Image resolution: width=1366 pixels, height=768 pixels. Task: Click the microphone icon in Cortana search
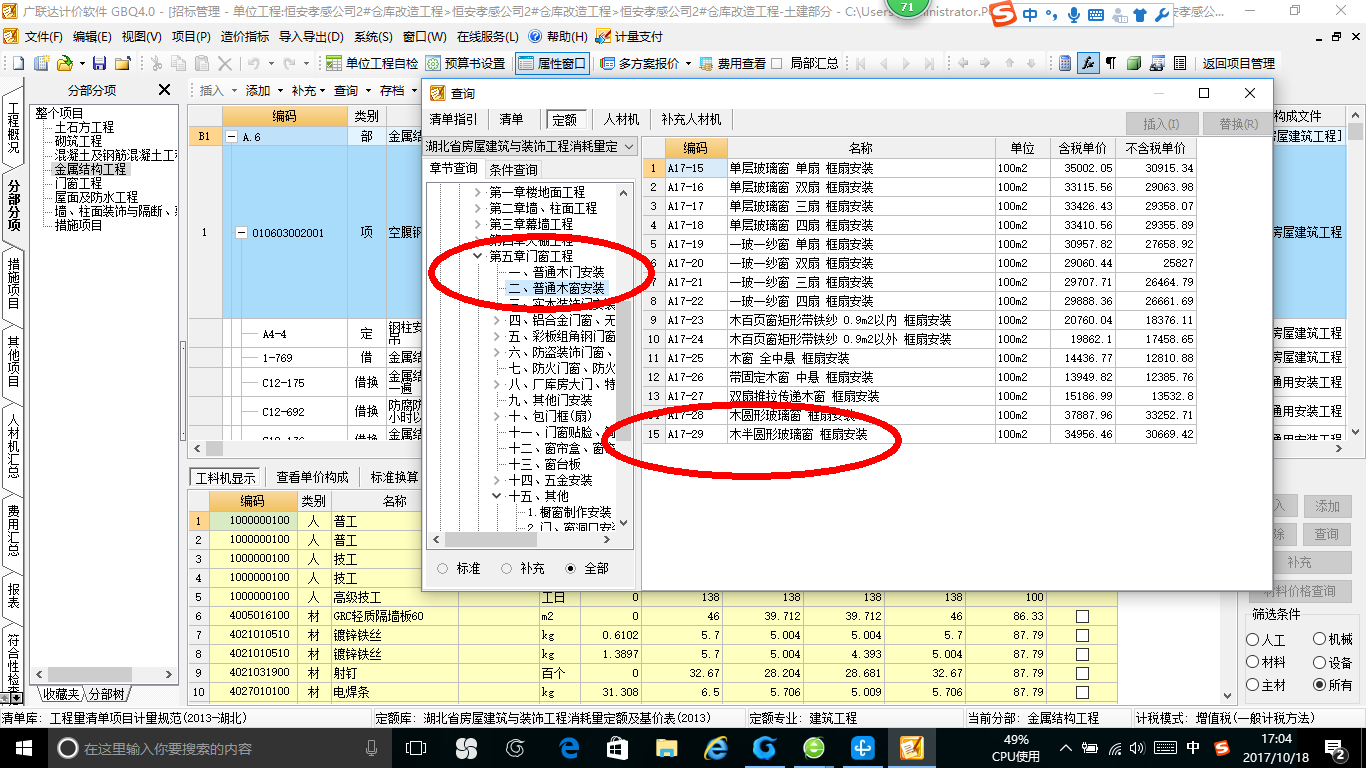click(x=372, y=747)
